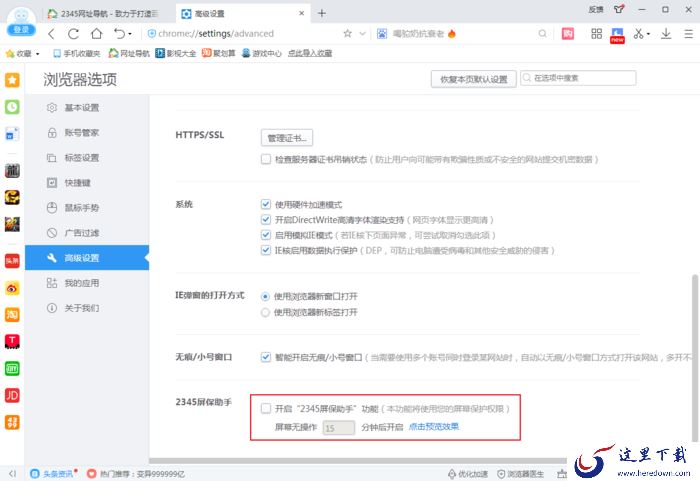The height and width of the screenshot is (481, 700).
Task: Open 影视大全 bookmark
Action: pos(175,54)
